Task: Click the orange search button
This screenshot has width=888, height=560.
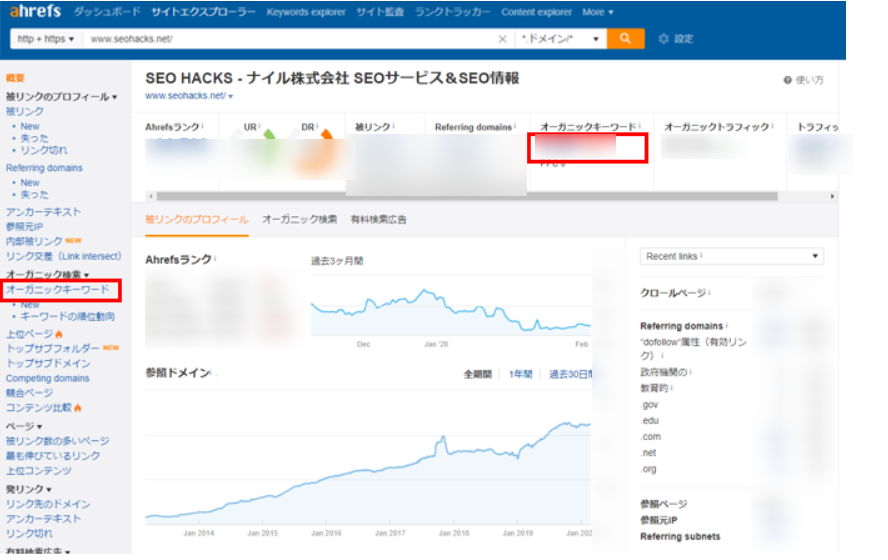Action: click(625, 39)
